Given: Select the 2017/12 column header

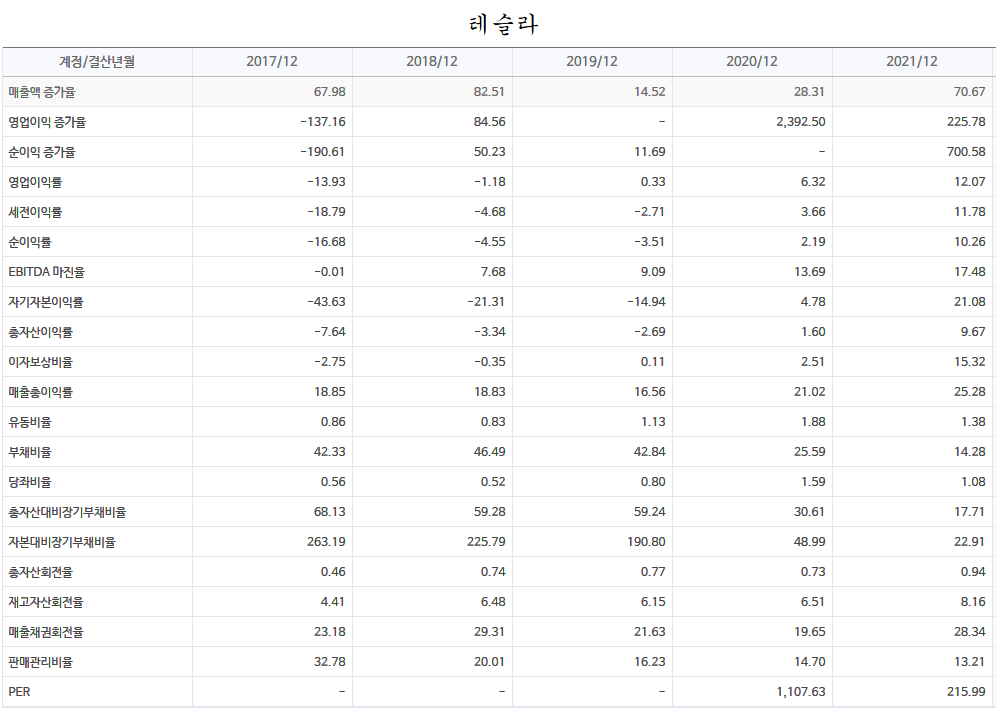Looking at the screenshot, I should click(272, 62).
